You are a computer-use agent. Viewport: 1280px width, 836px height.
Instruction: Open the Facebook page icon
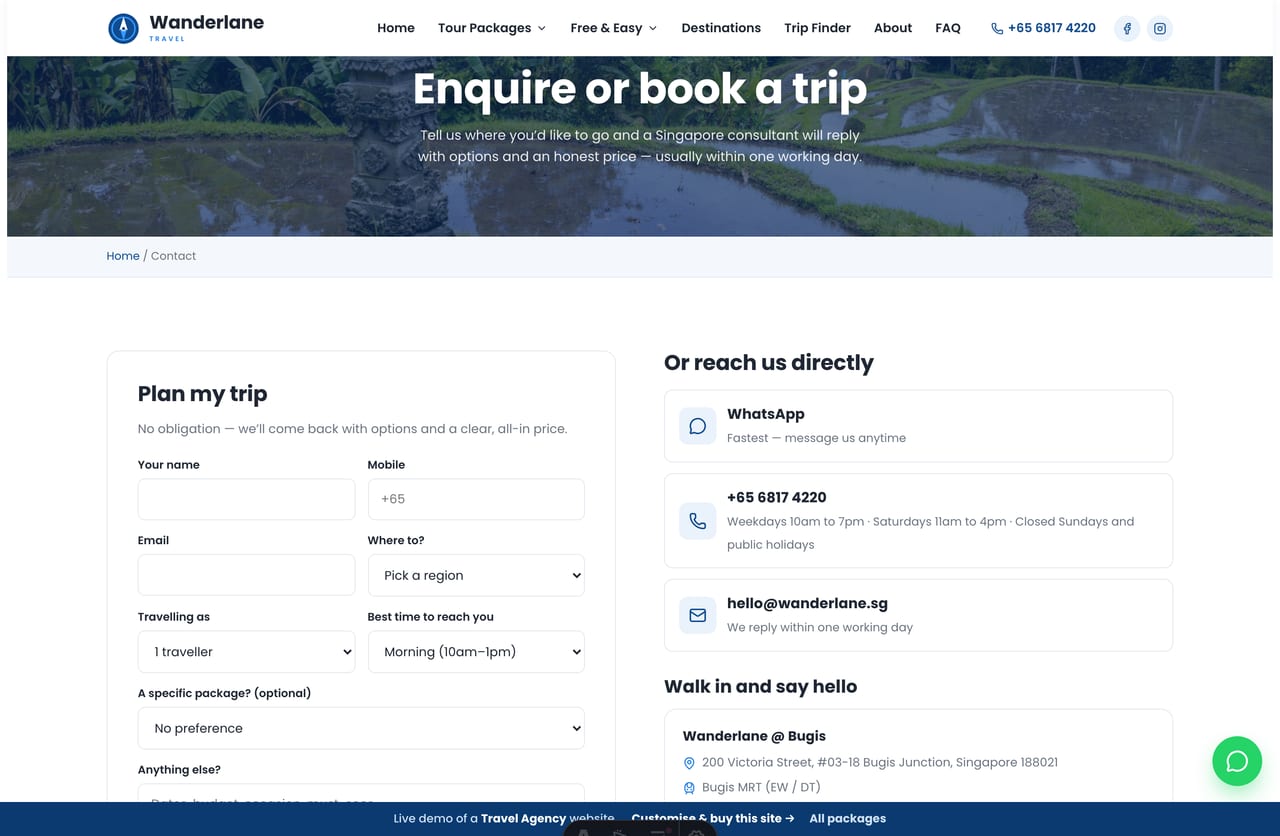point(1127,28)
